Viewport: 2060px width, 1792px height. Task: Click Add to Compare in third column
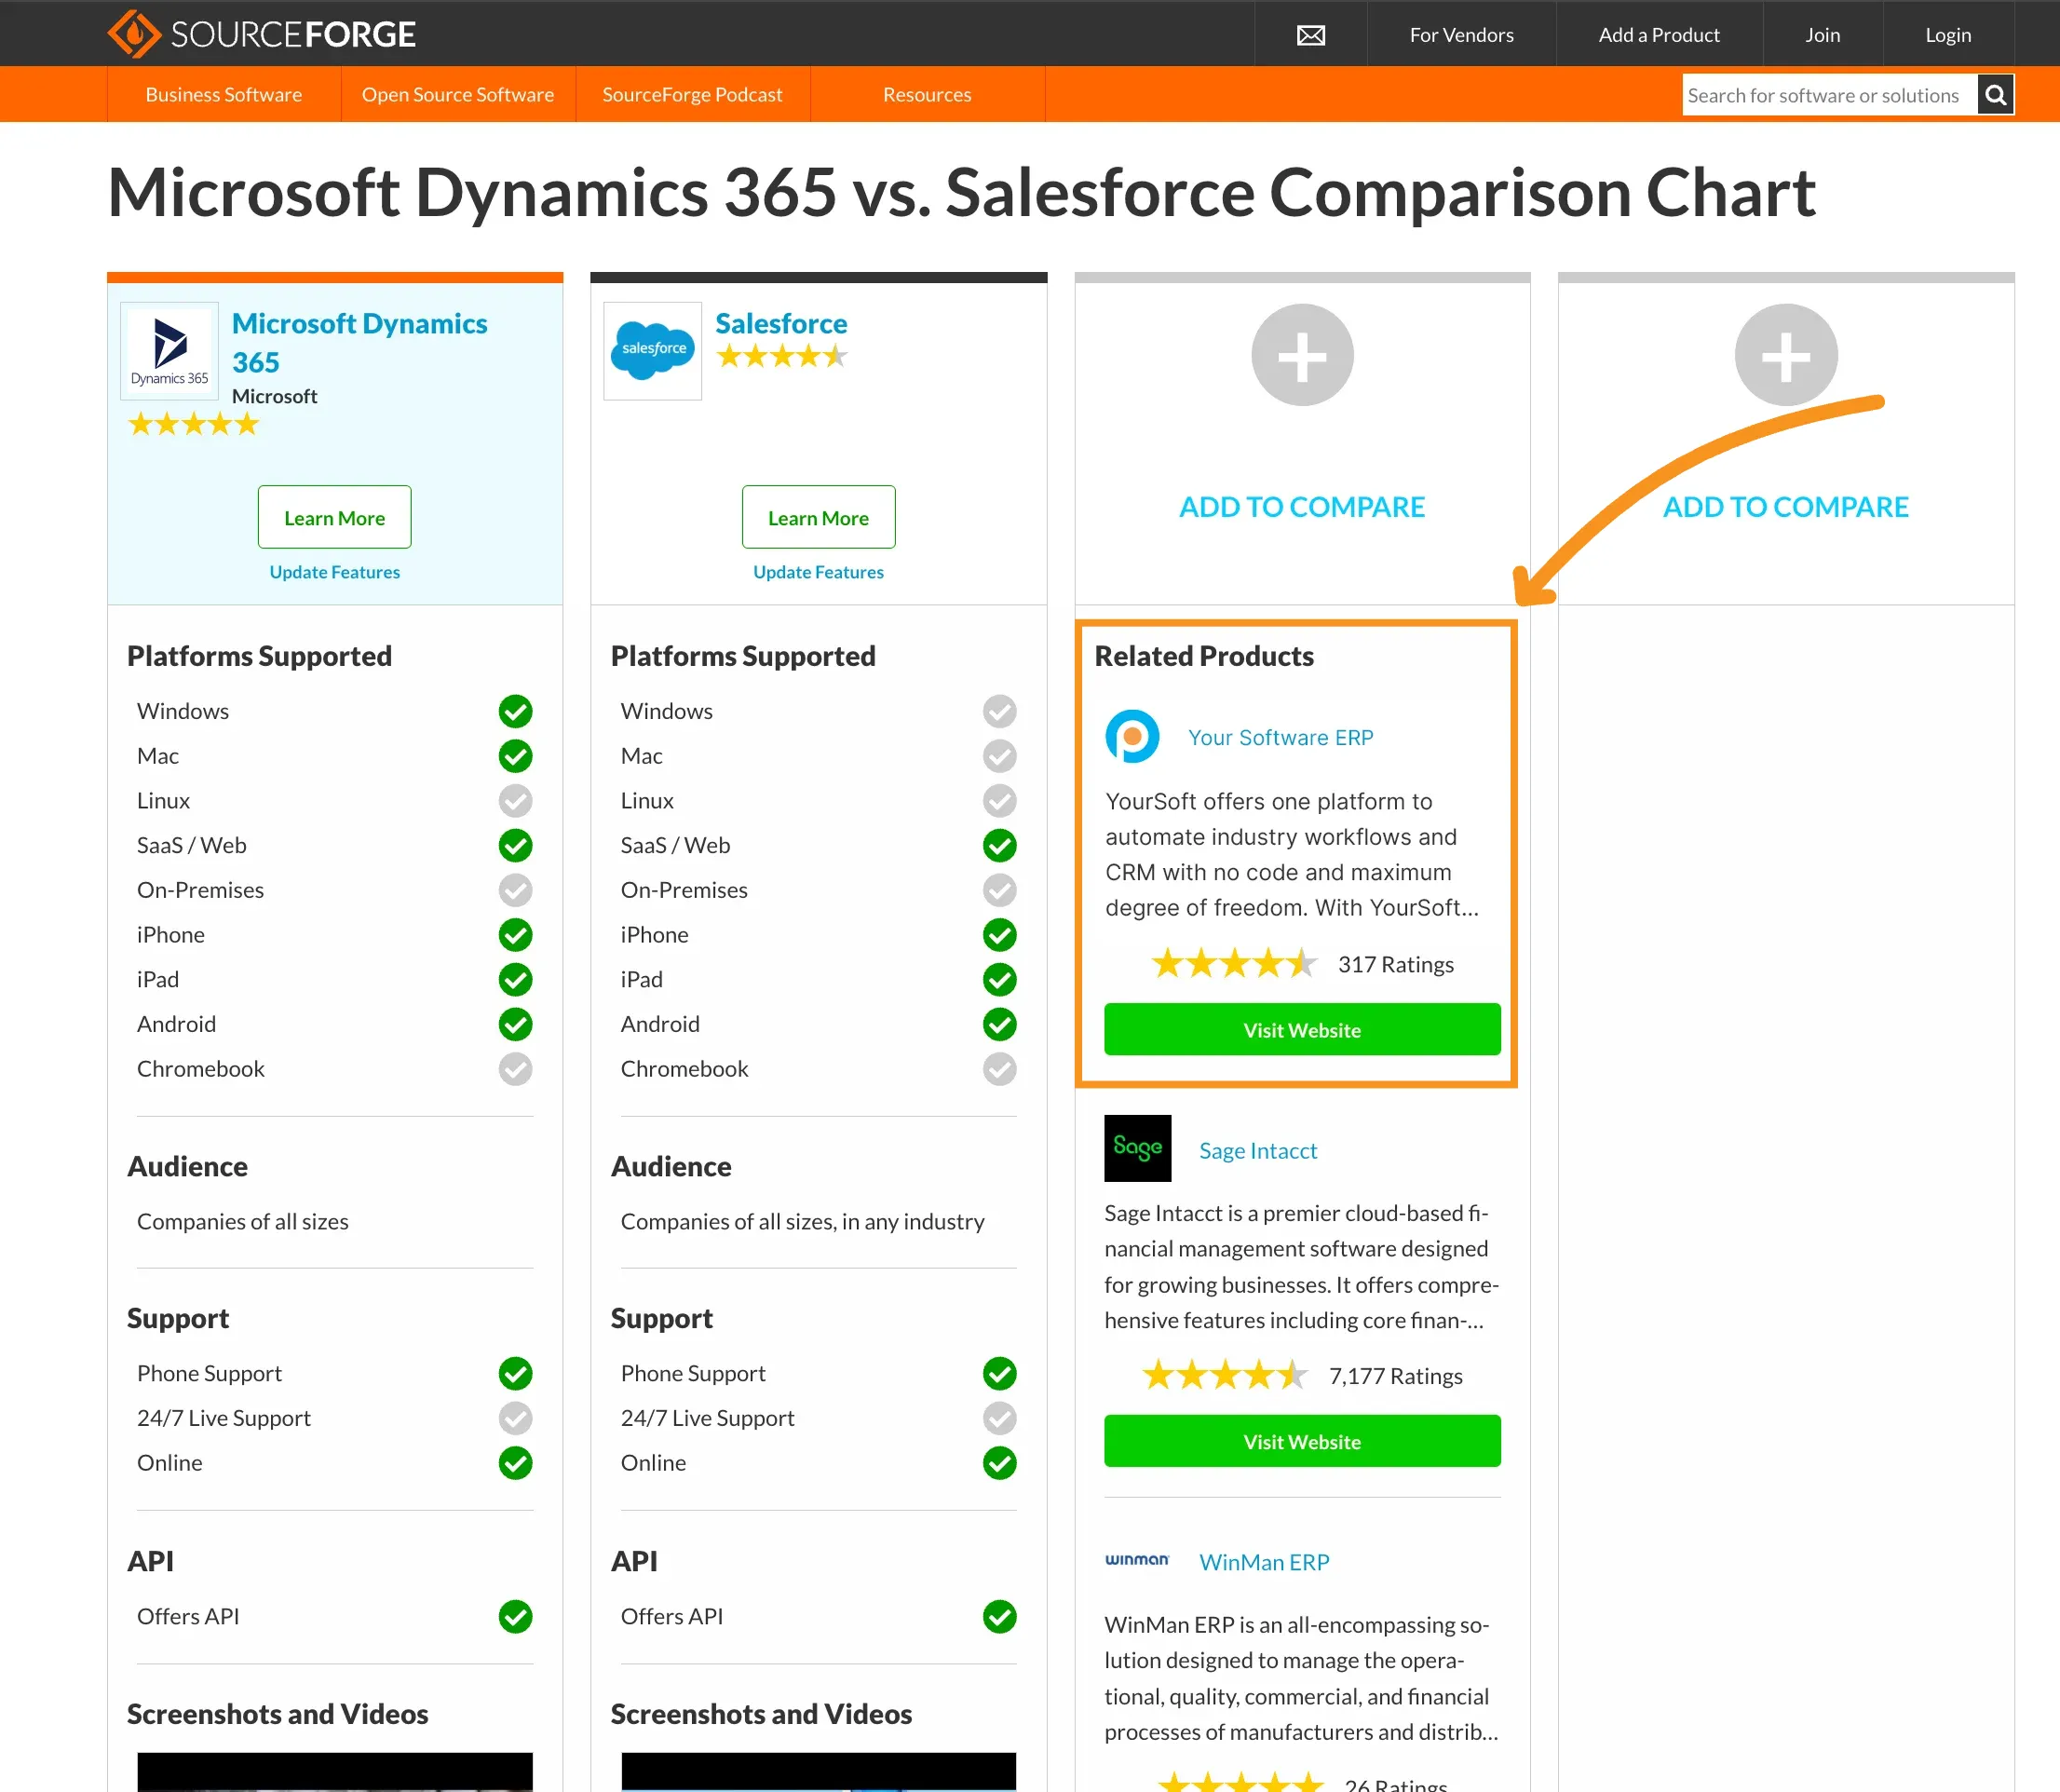[x=1302, y=507]
